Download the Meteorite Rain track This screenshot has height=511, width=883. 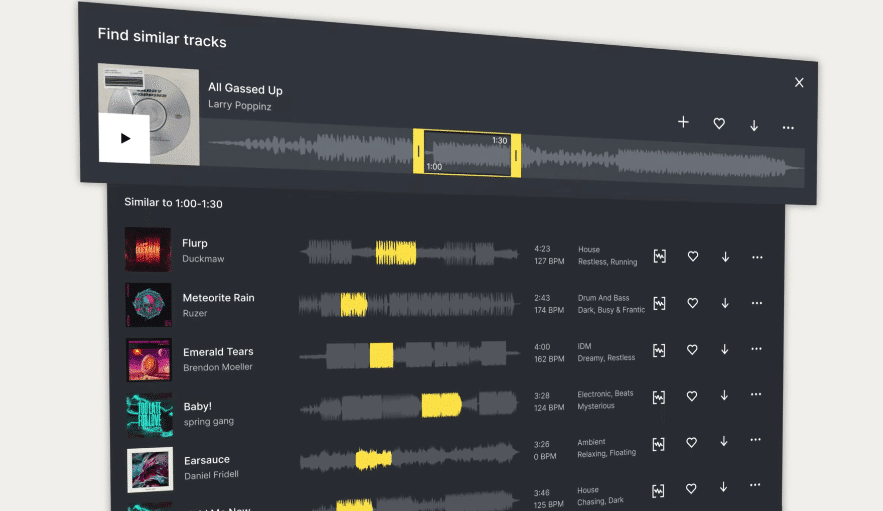coord(725,303)
